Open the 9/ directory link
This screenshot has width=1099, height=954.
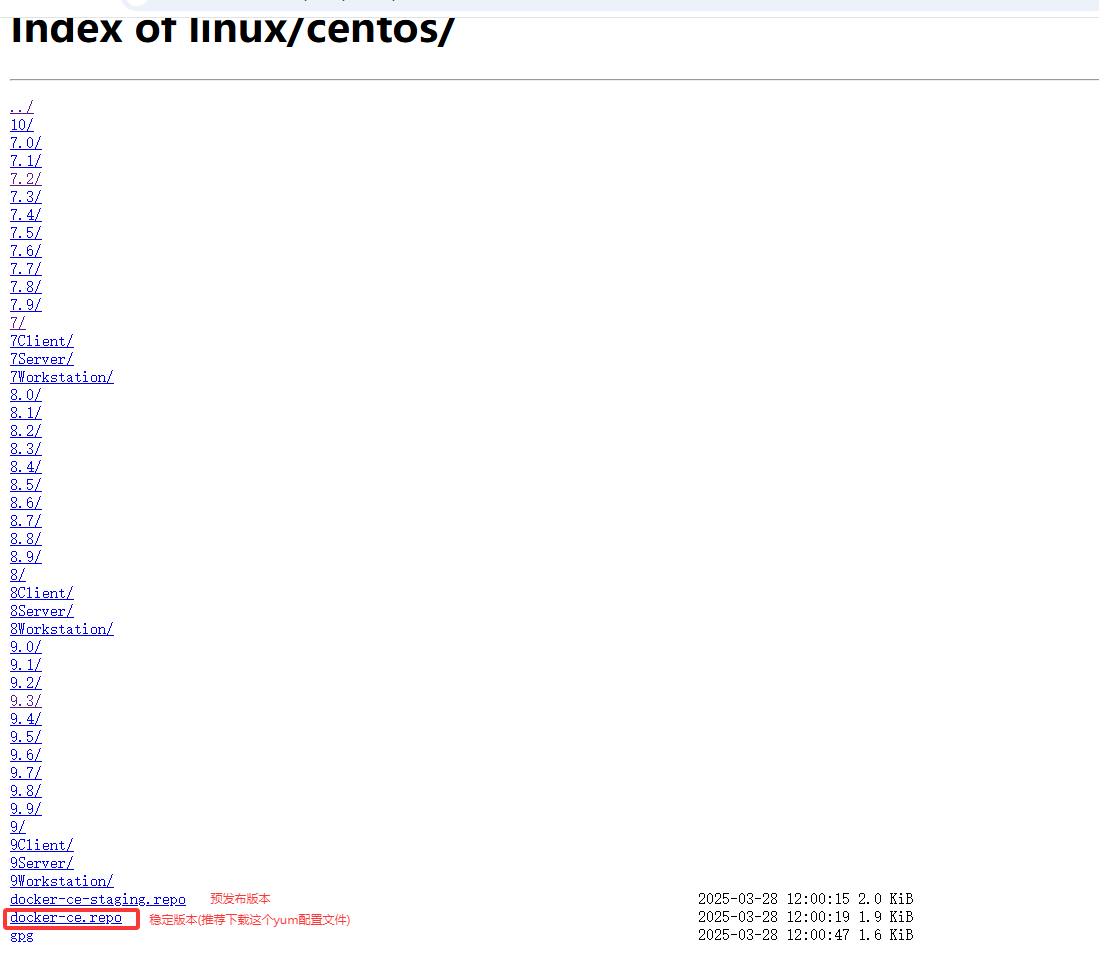point(18,827)
